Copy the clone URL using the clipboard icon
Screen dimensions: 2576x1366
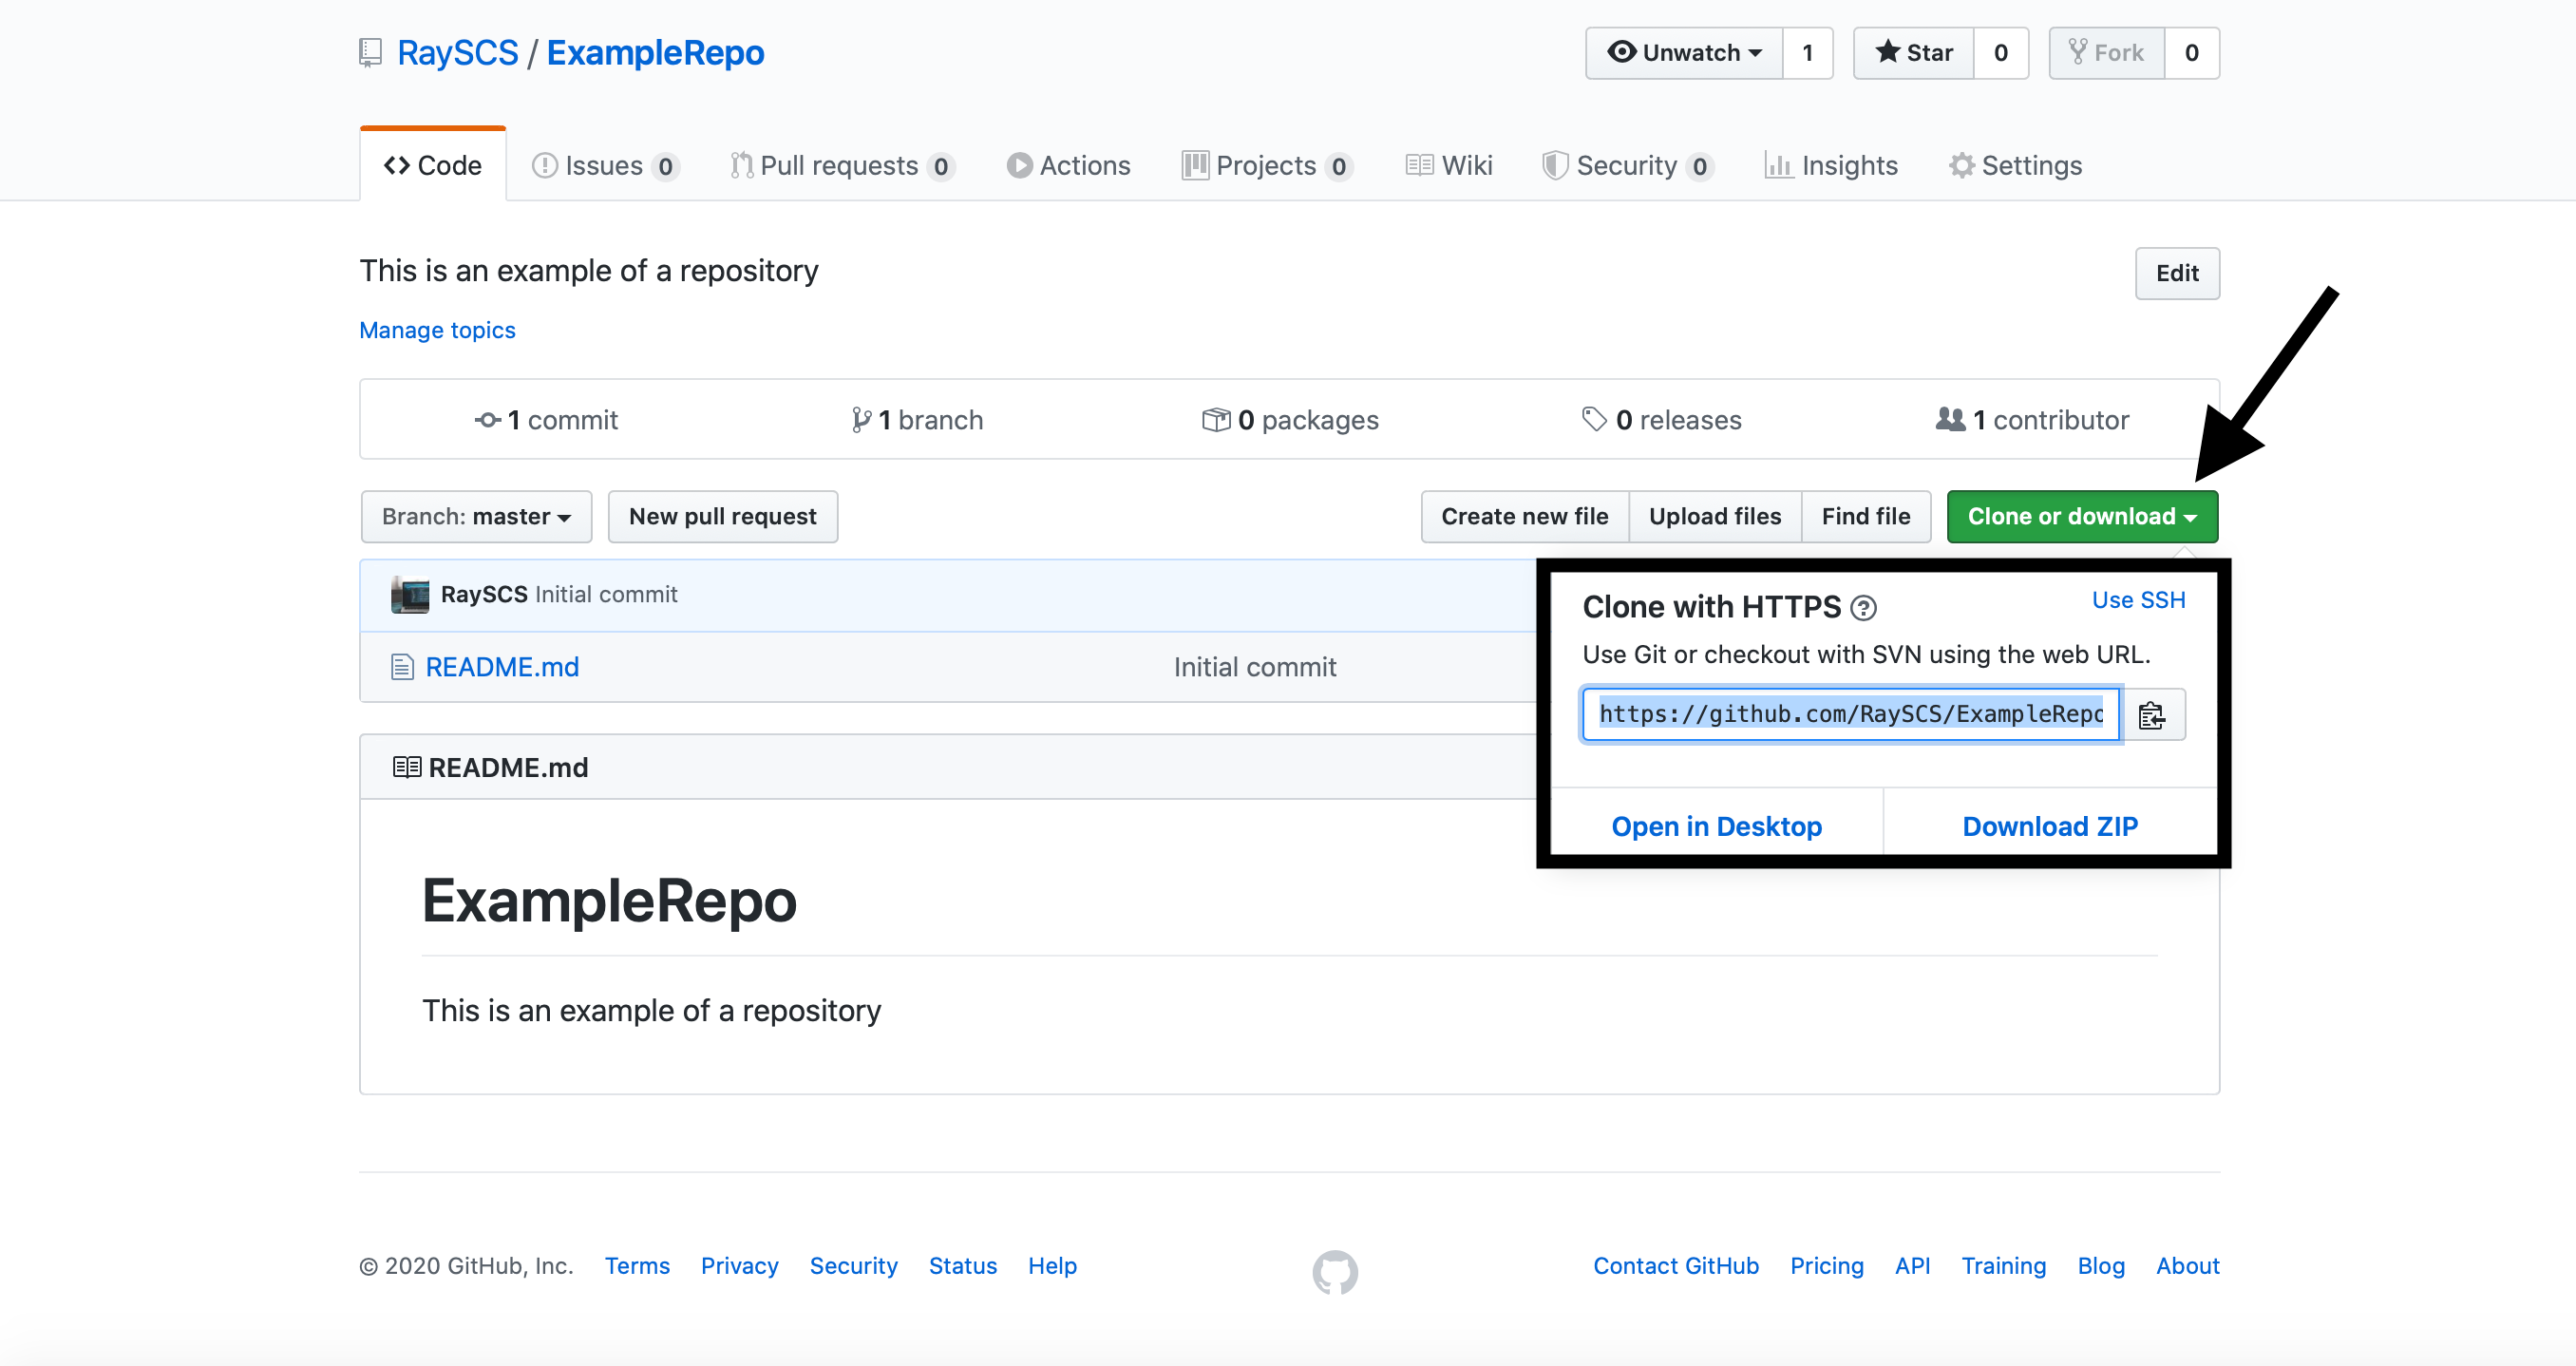click(2152, 714)
